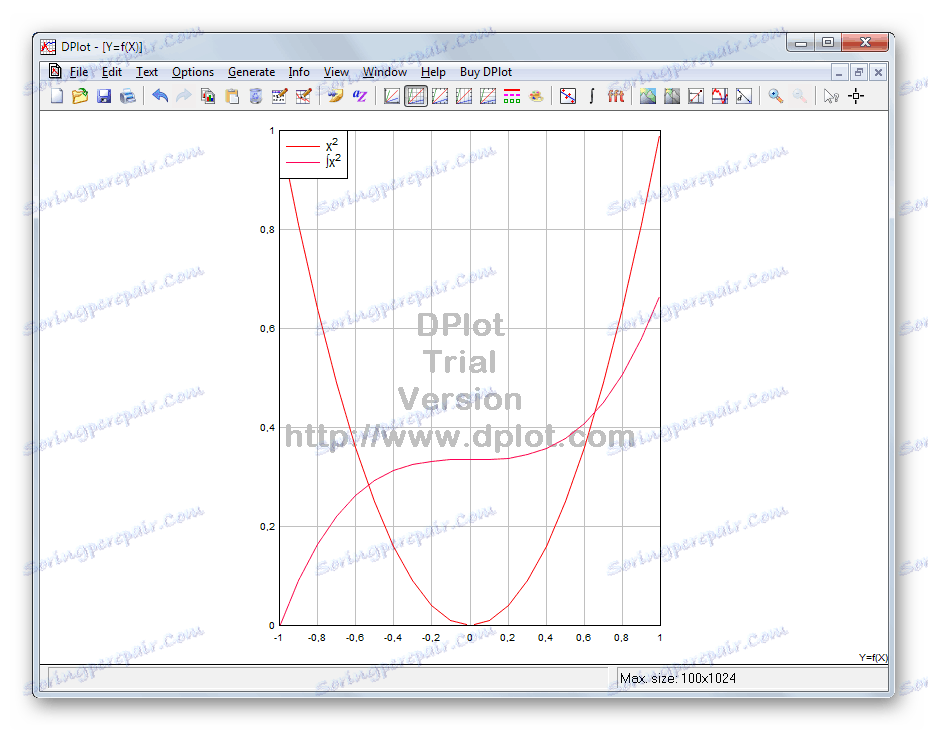Screen dimensions: 928x731
Task: Open a file with the folder icon
Action: tap(80, 96)
